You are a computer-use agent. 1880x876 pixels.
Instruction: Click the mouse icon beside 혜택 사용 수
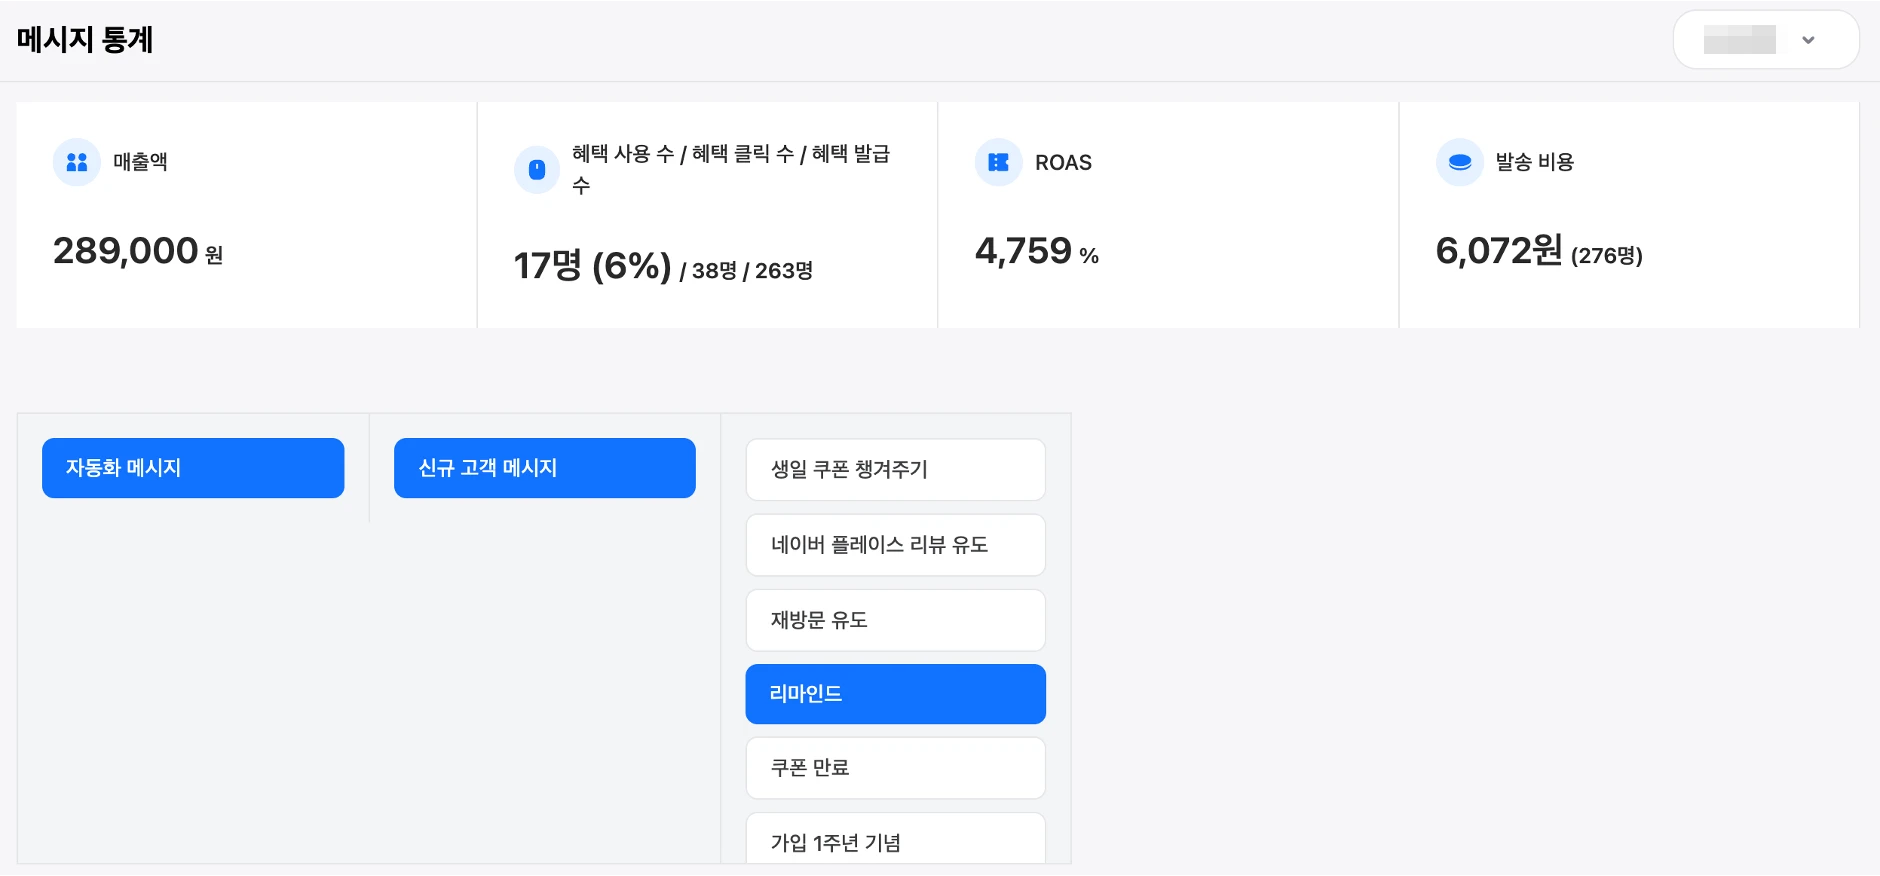tap(537, 169)
